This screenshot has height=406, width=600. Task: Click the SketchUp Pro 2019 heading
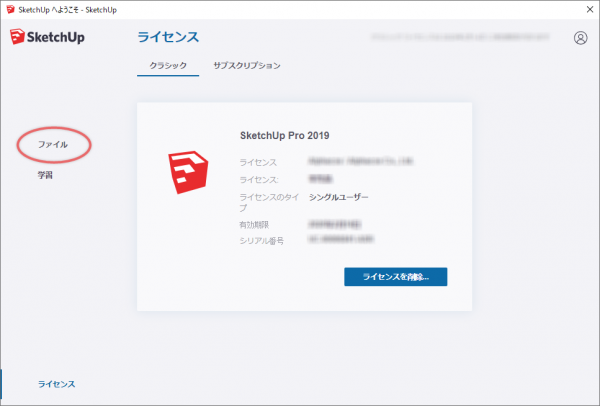click(x=285, y=135)
